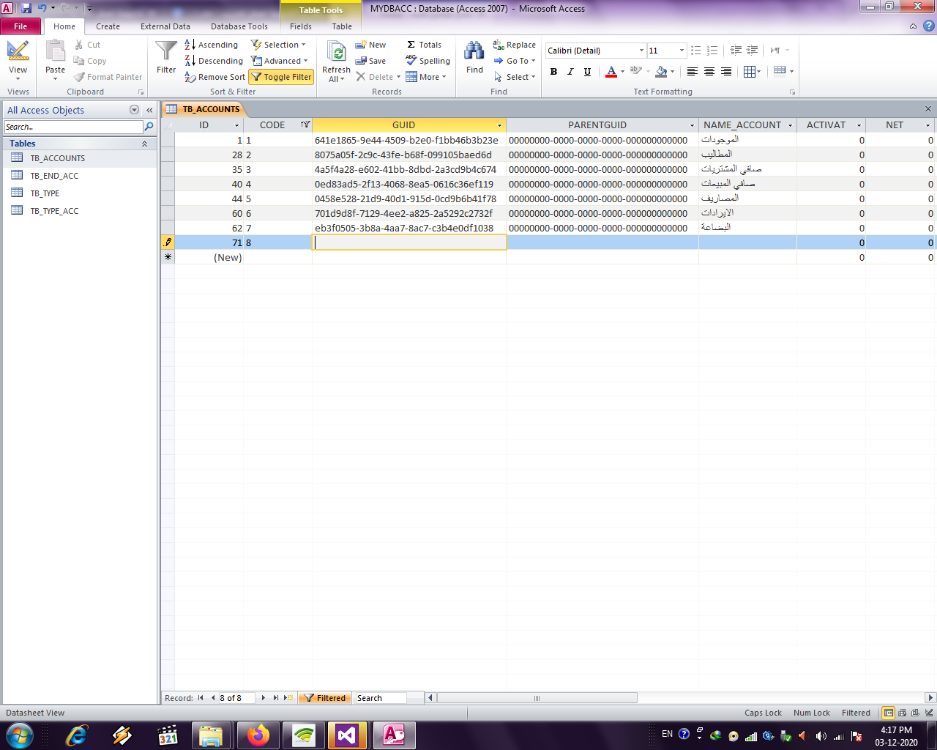Open the Table tab under Table Tools
This screenshot has width=937, height=750.
pyautogui.click(x=342, y=26)
